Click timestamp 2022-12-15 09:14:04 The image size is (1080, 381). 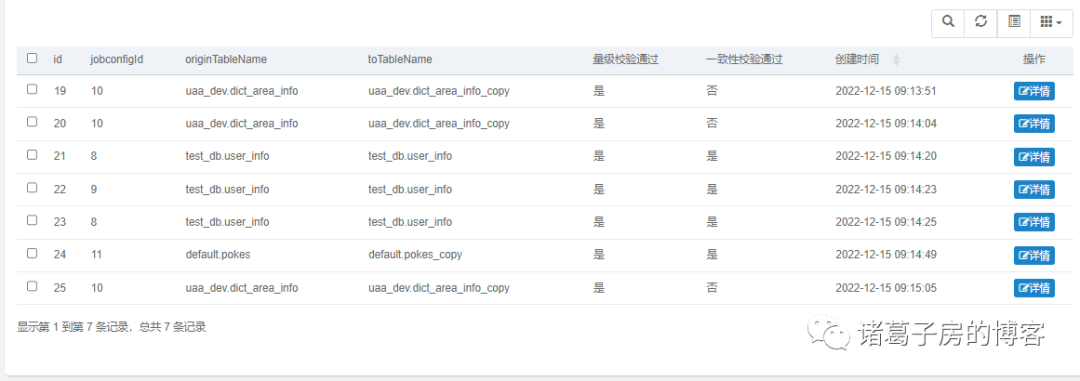coord(886,123)
